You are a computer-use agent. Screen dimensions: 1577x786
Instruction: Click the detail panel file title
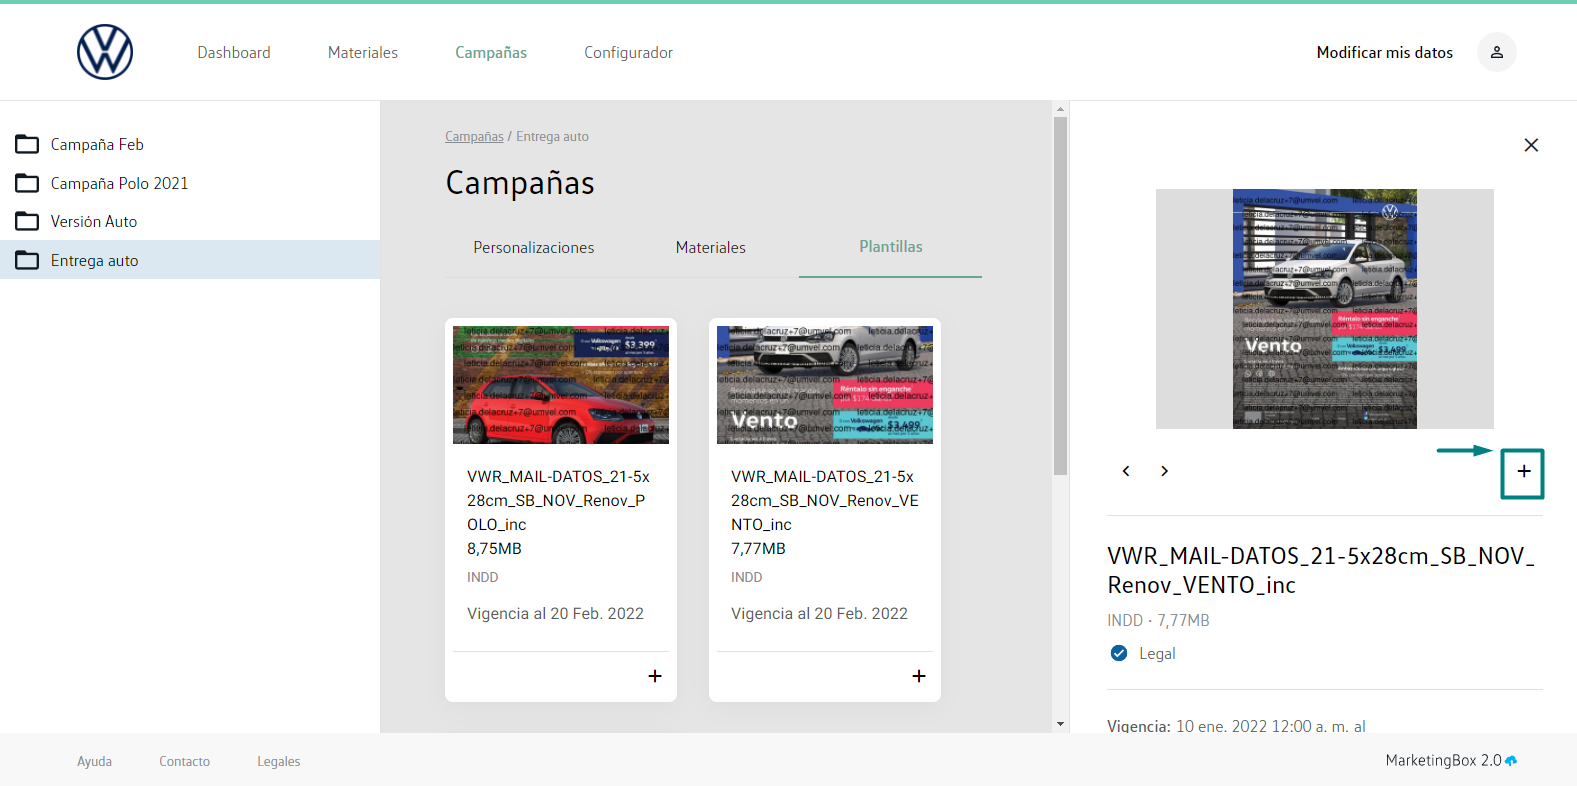pos(1321,570)
